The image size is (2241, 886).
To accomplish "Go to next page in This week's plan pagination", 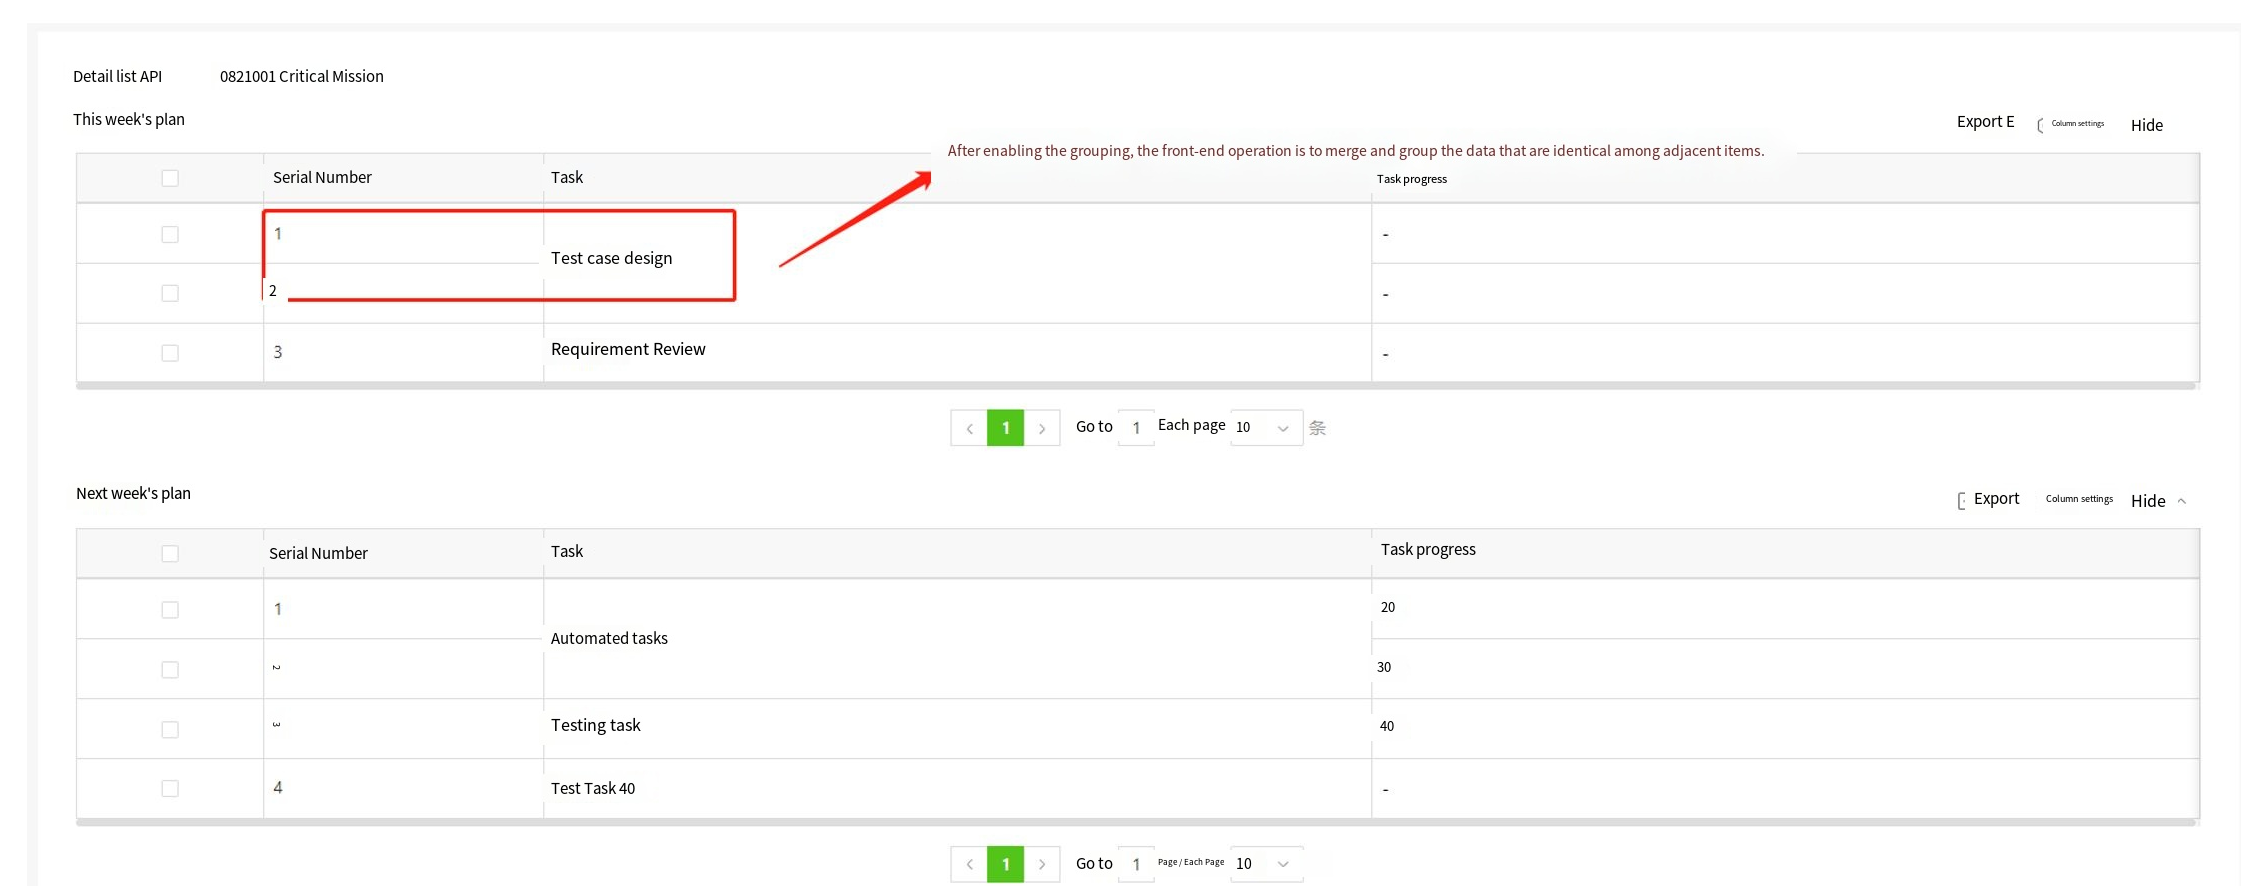I will [1042, 428].
